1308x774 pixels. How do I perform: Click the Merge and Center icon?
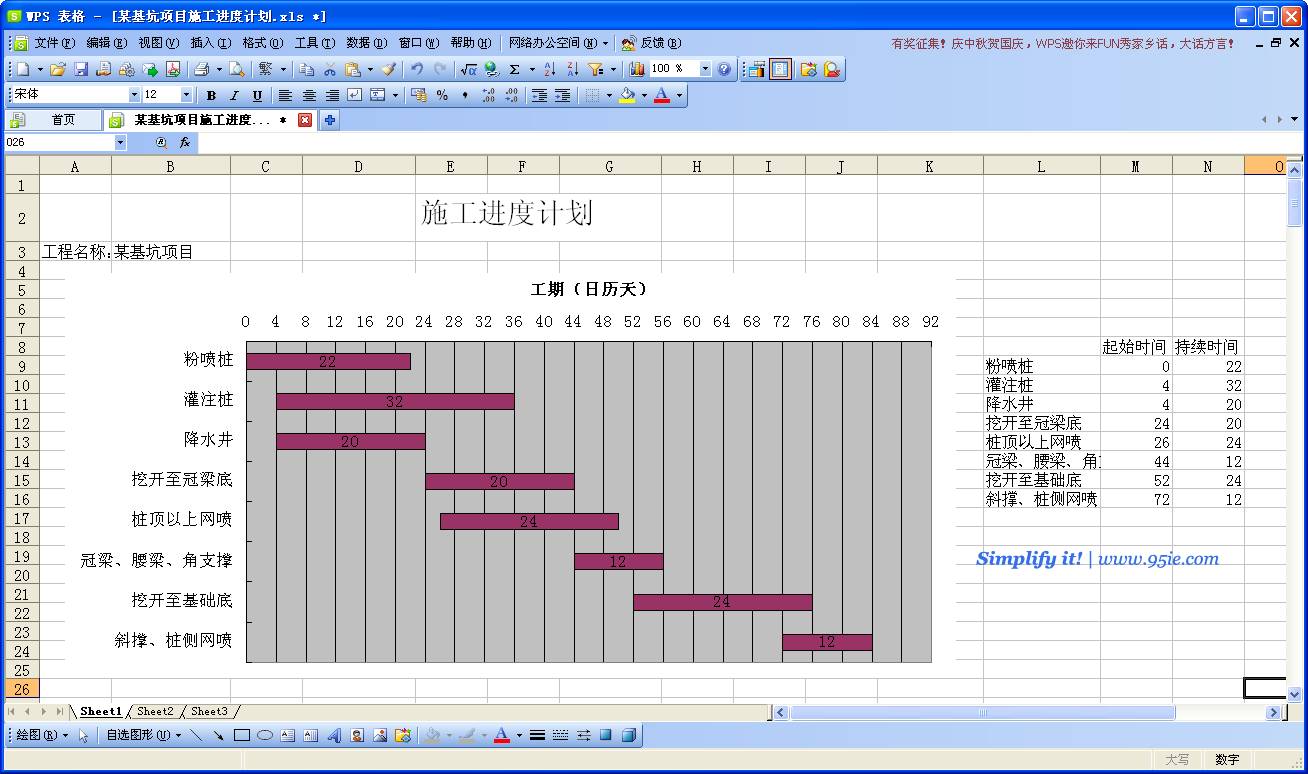coord(378,95)
